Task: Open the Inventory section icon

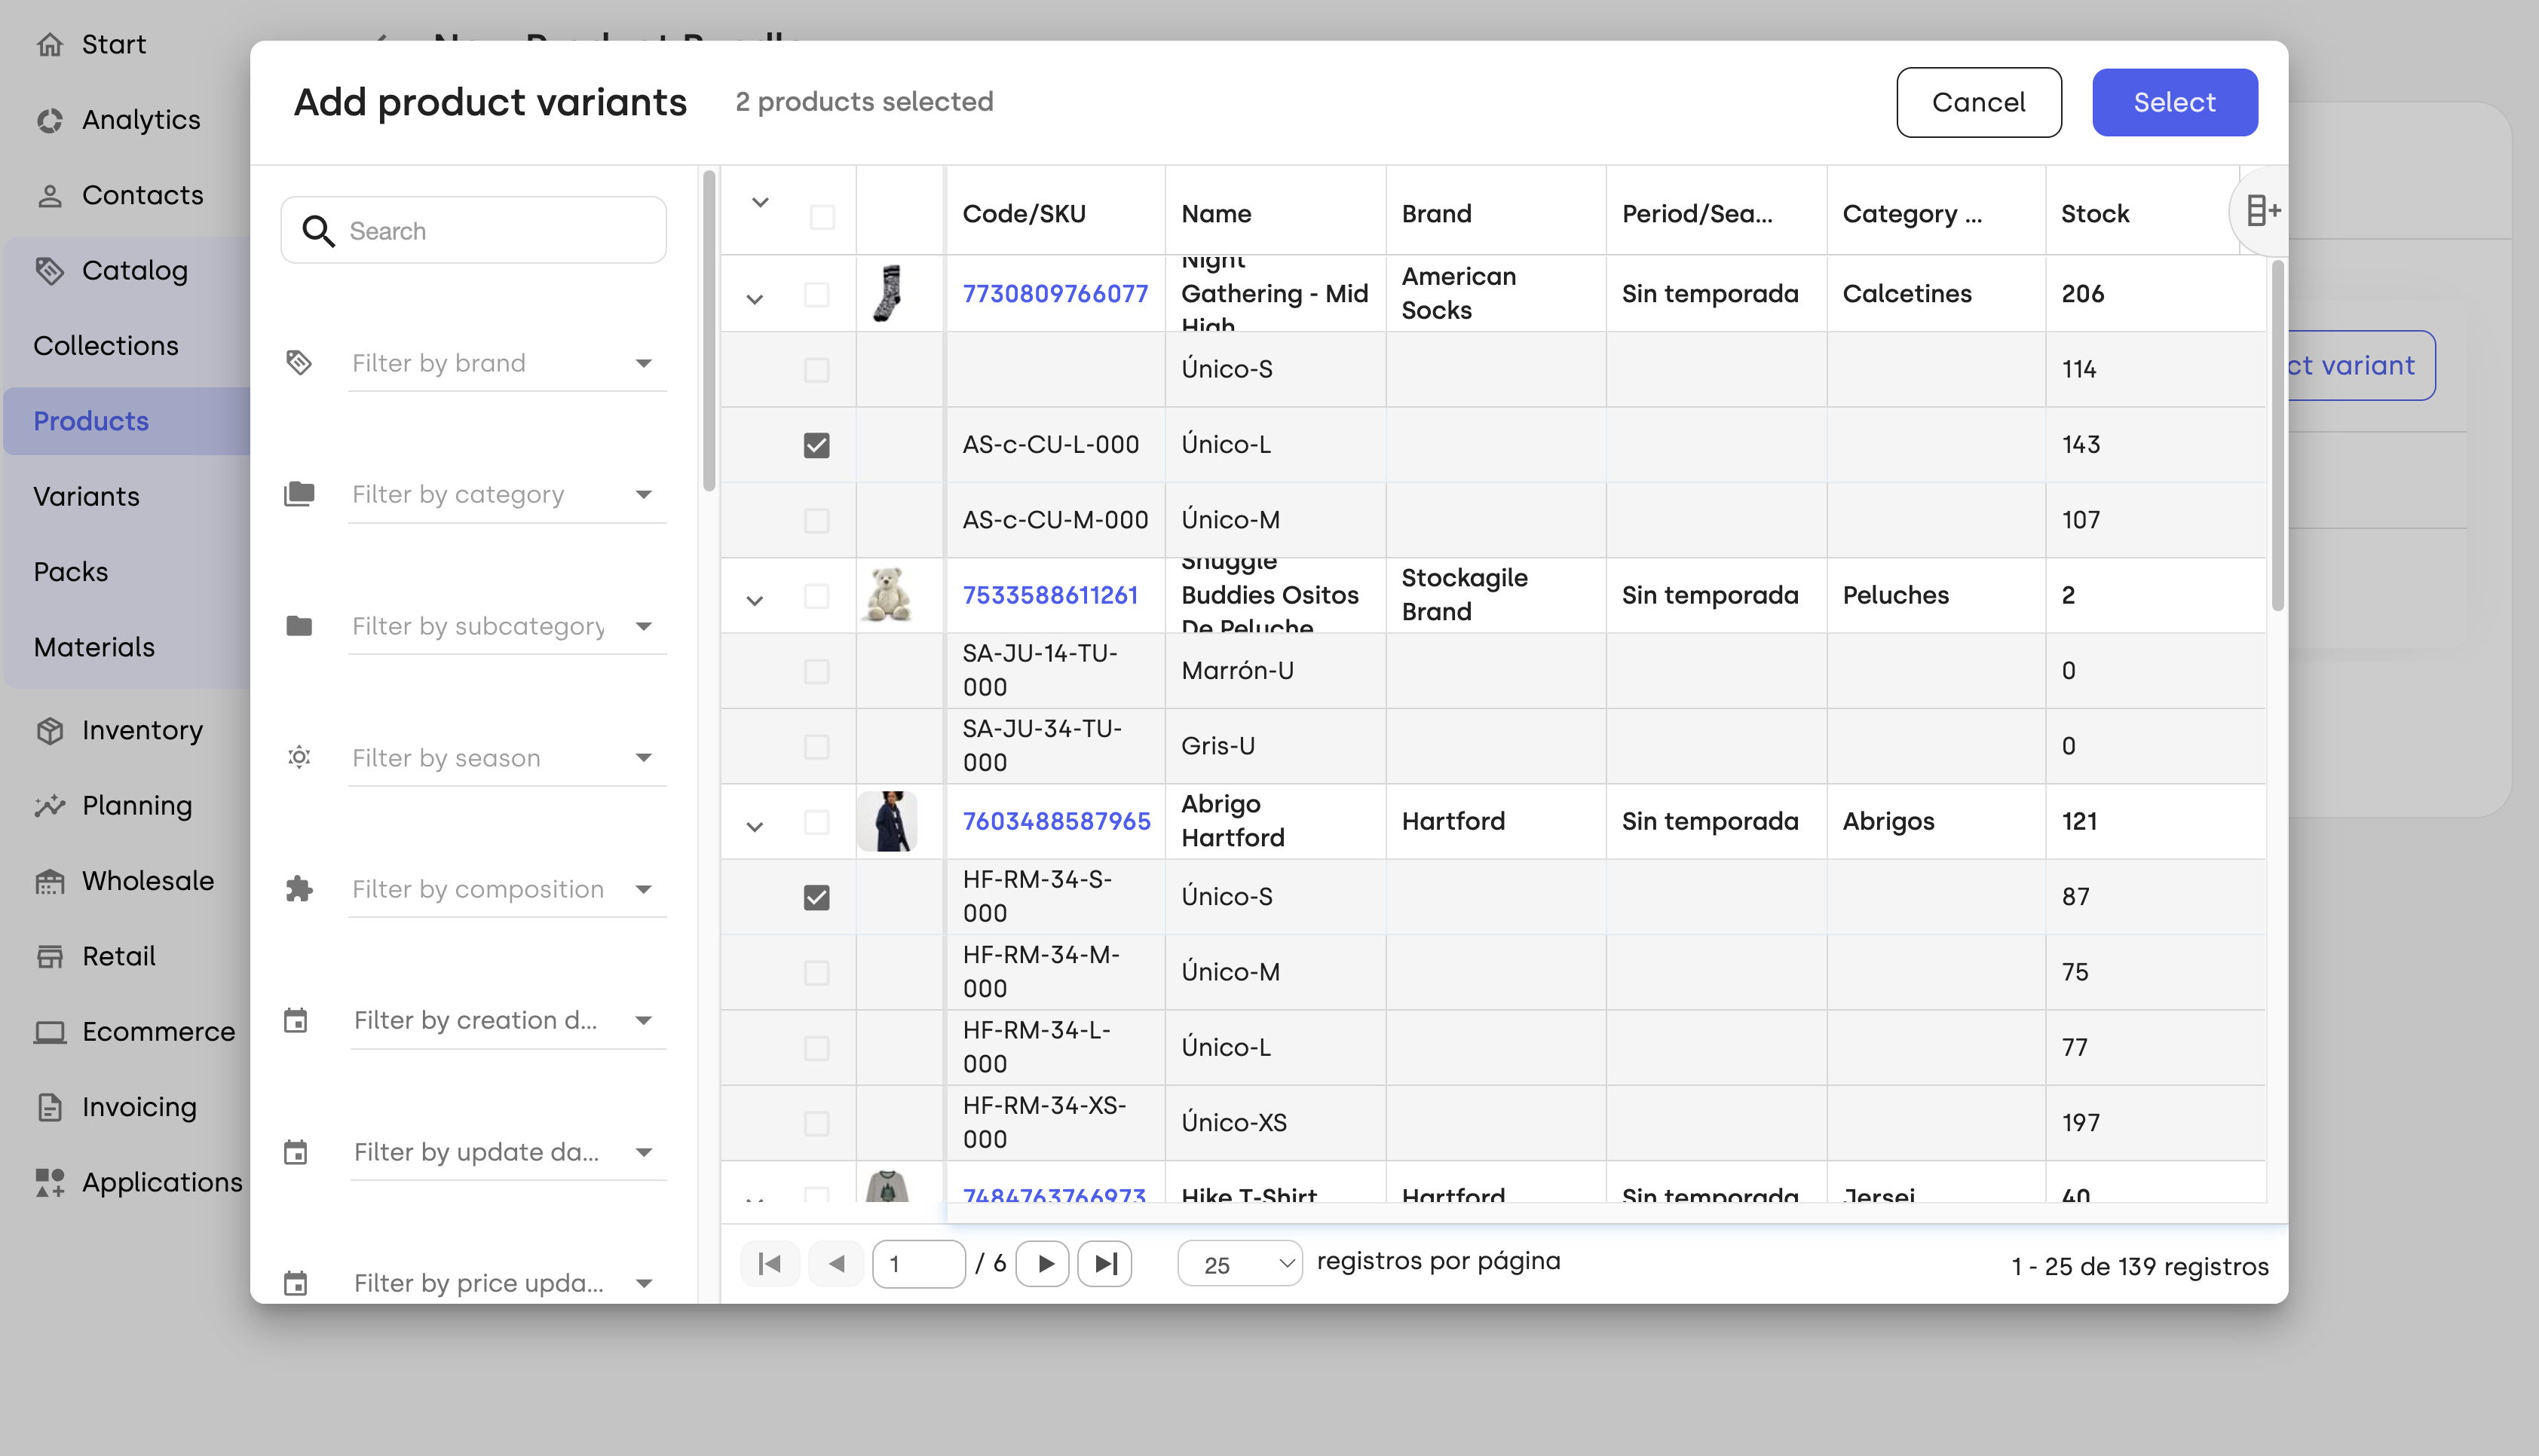Action: click(50, 730)
